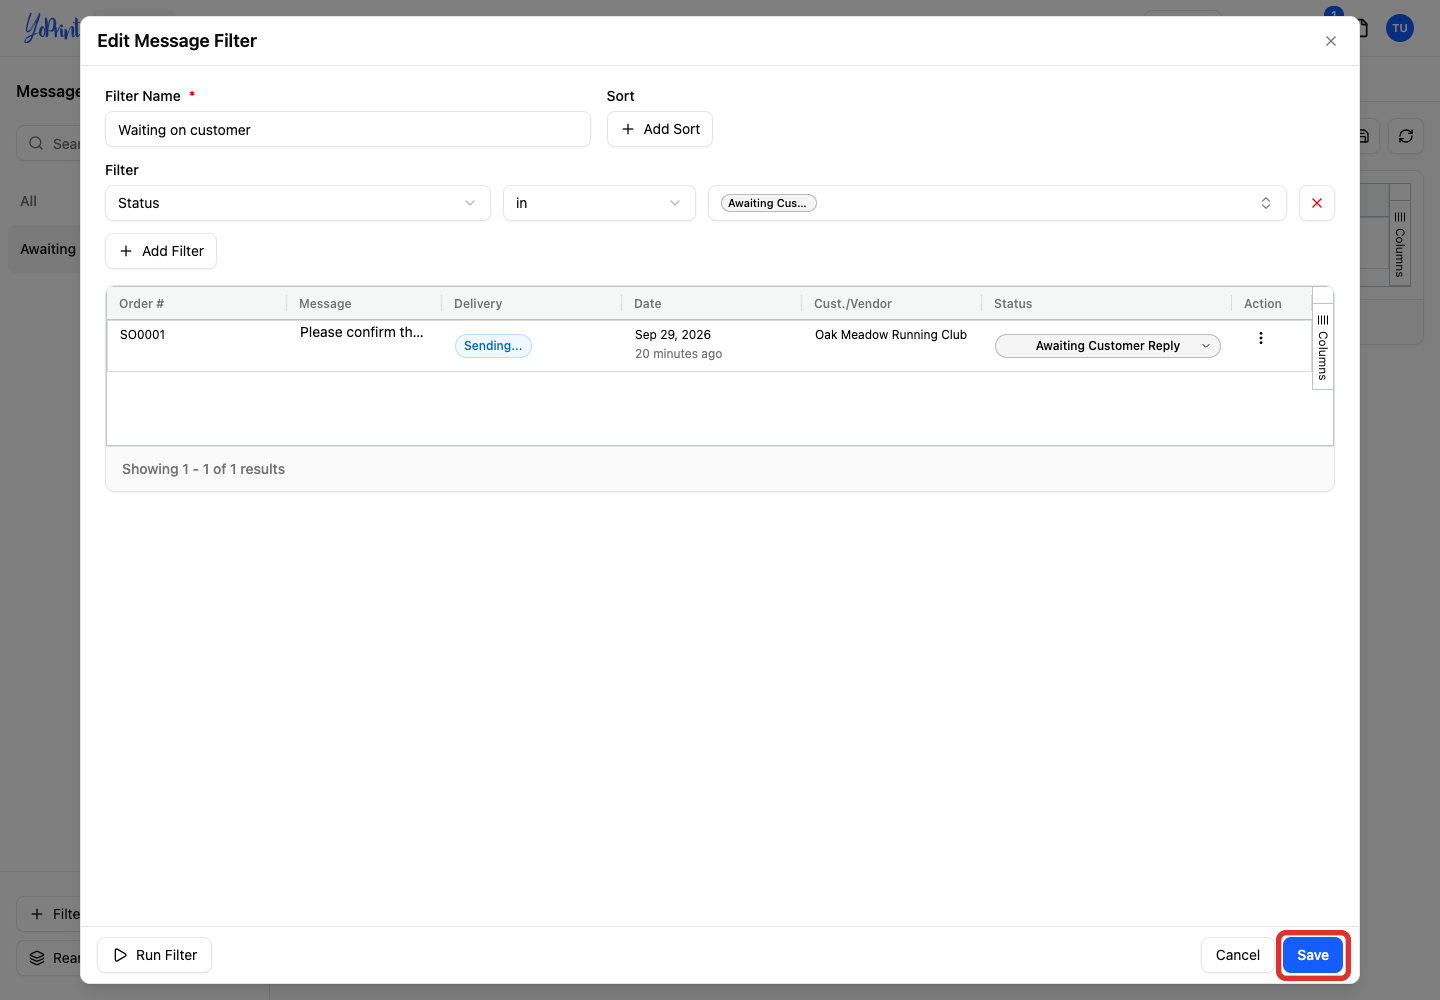Select the Awaiting Cus... tag chip
The image size is (1440, 1000).
[768, 203]
